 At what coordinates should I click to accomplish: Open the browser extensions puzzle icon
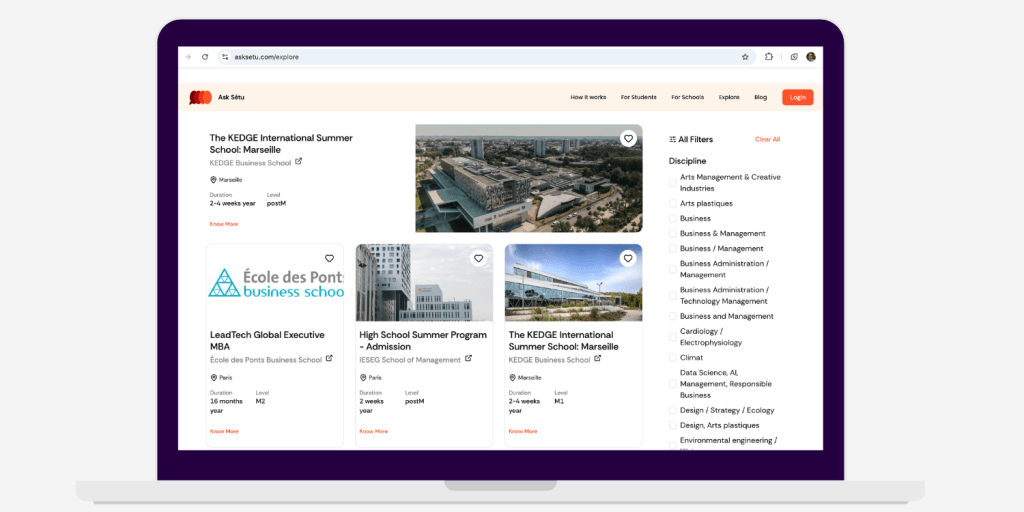pyautogui.click(x=769, y=57)
